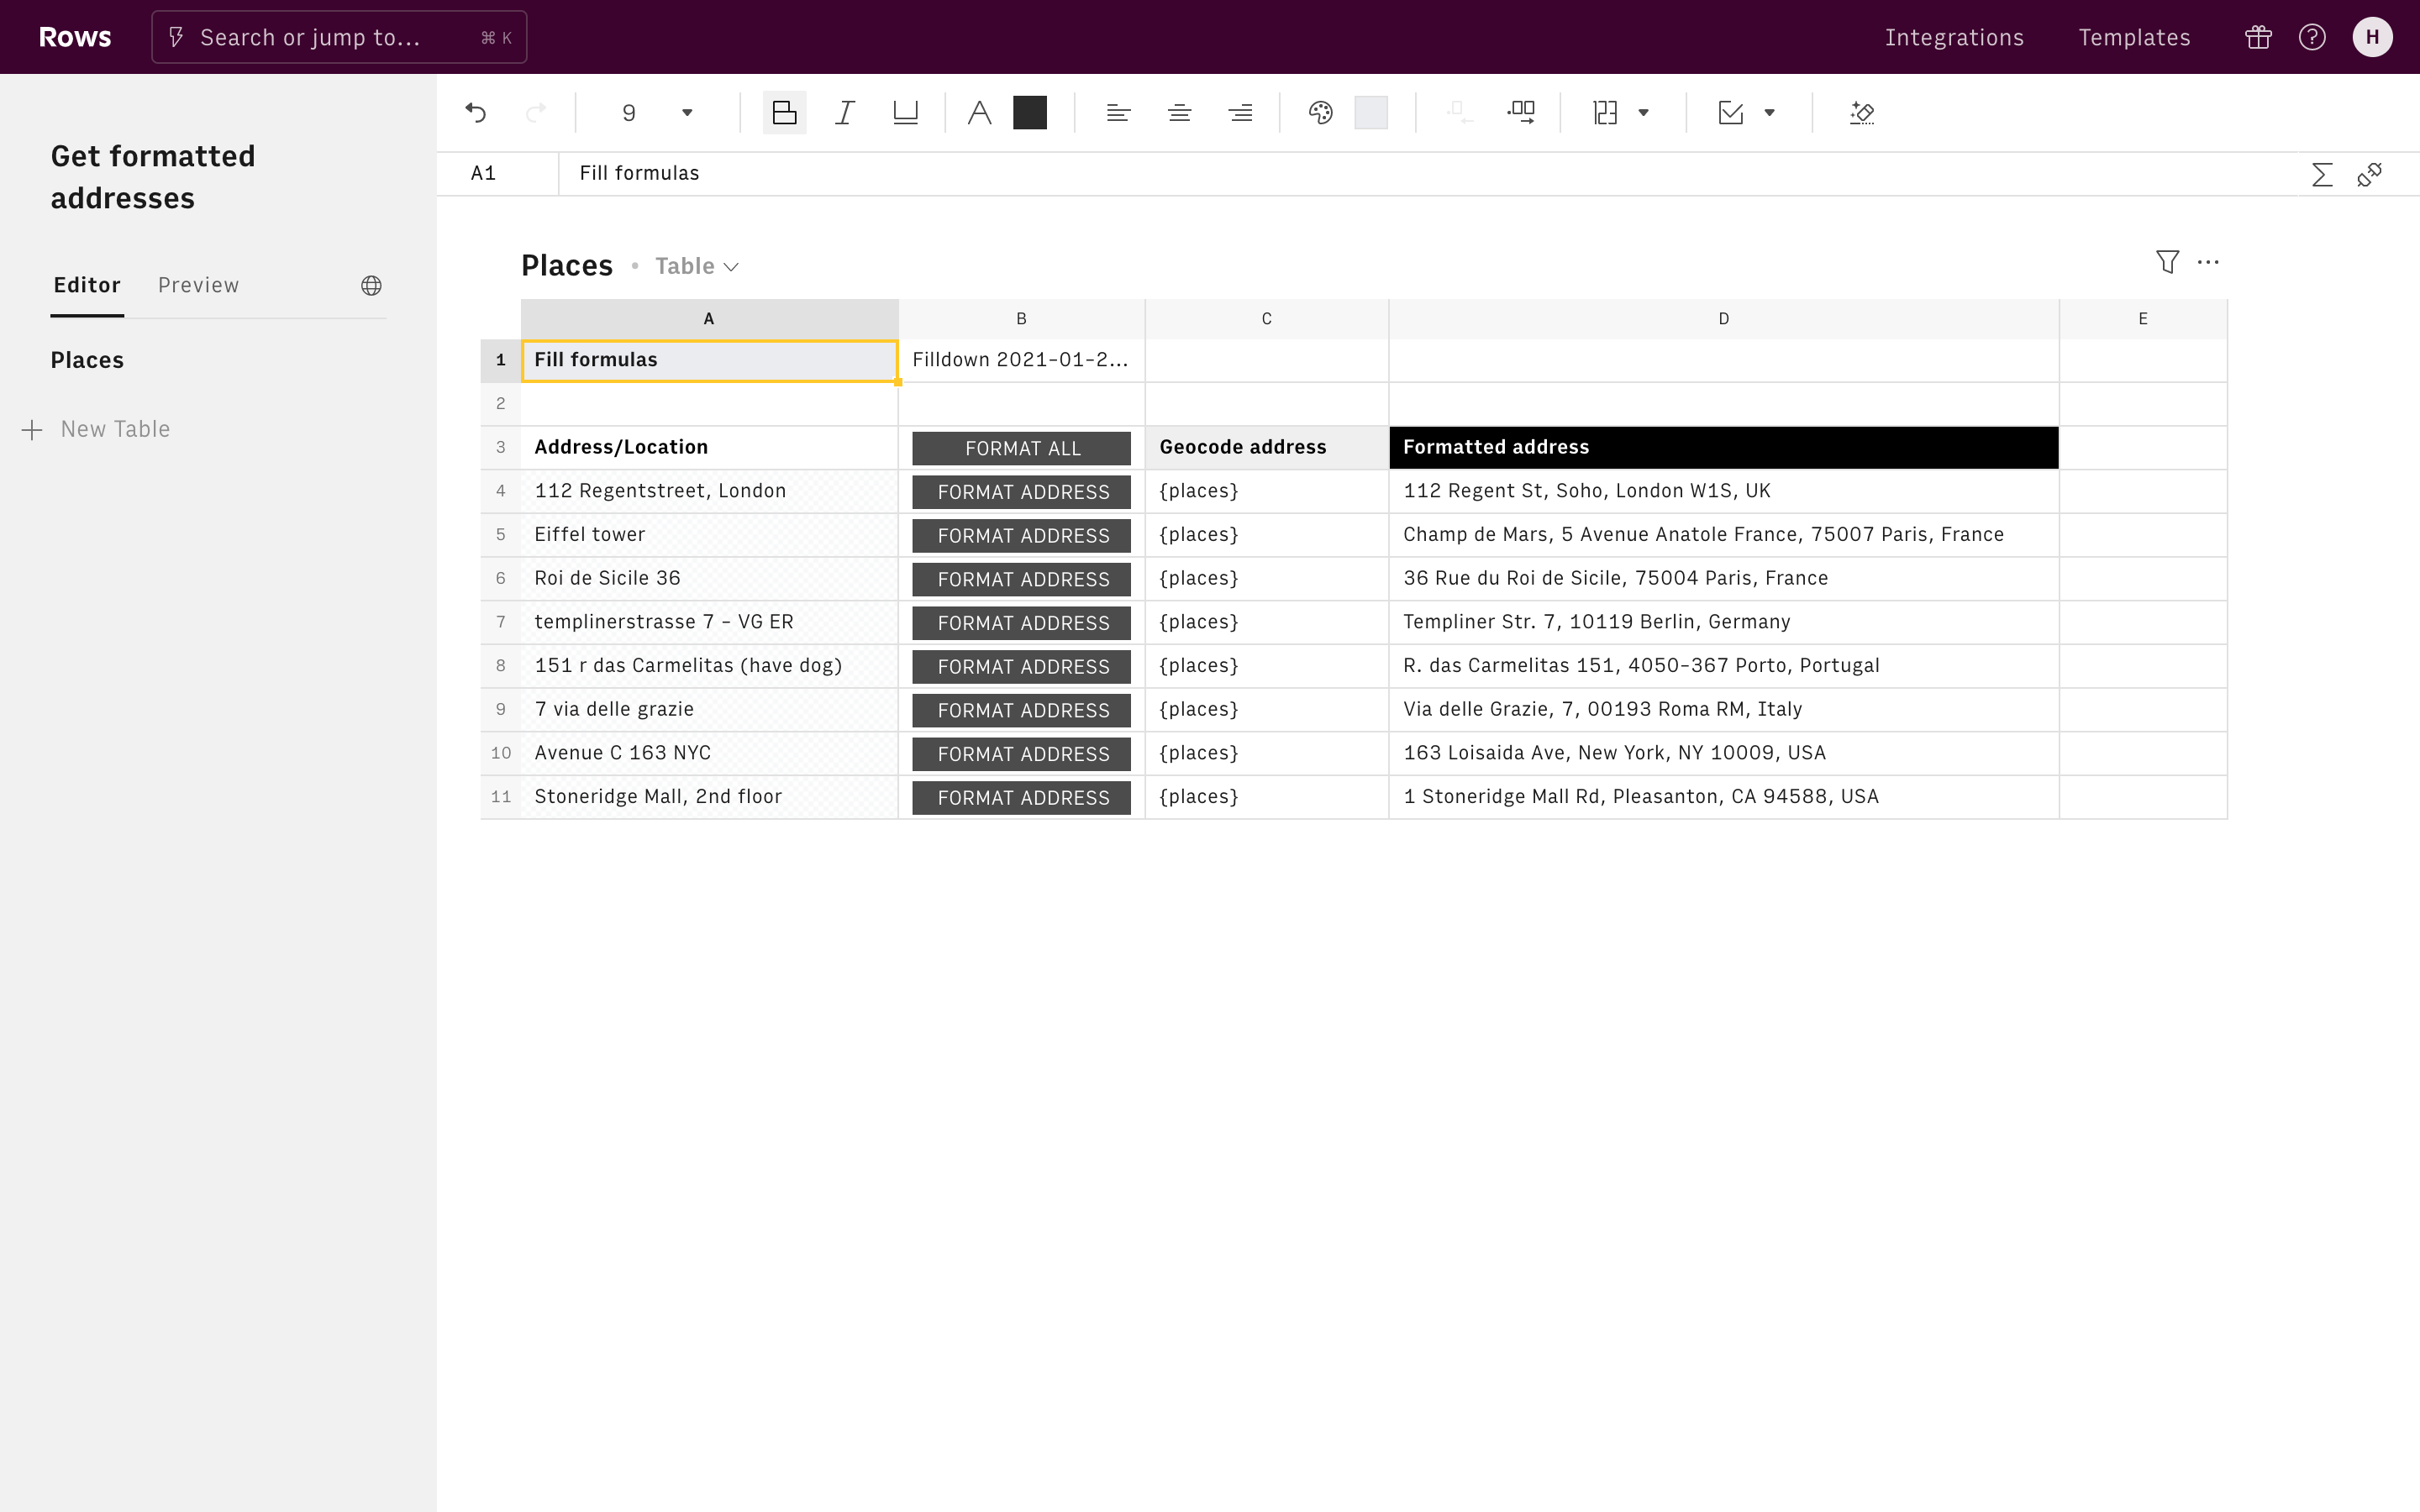The width and height of the screenshot is (2420, 1512).
Task: Click the undo arrow icon
Action: (476, 113)
